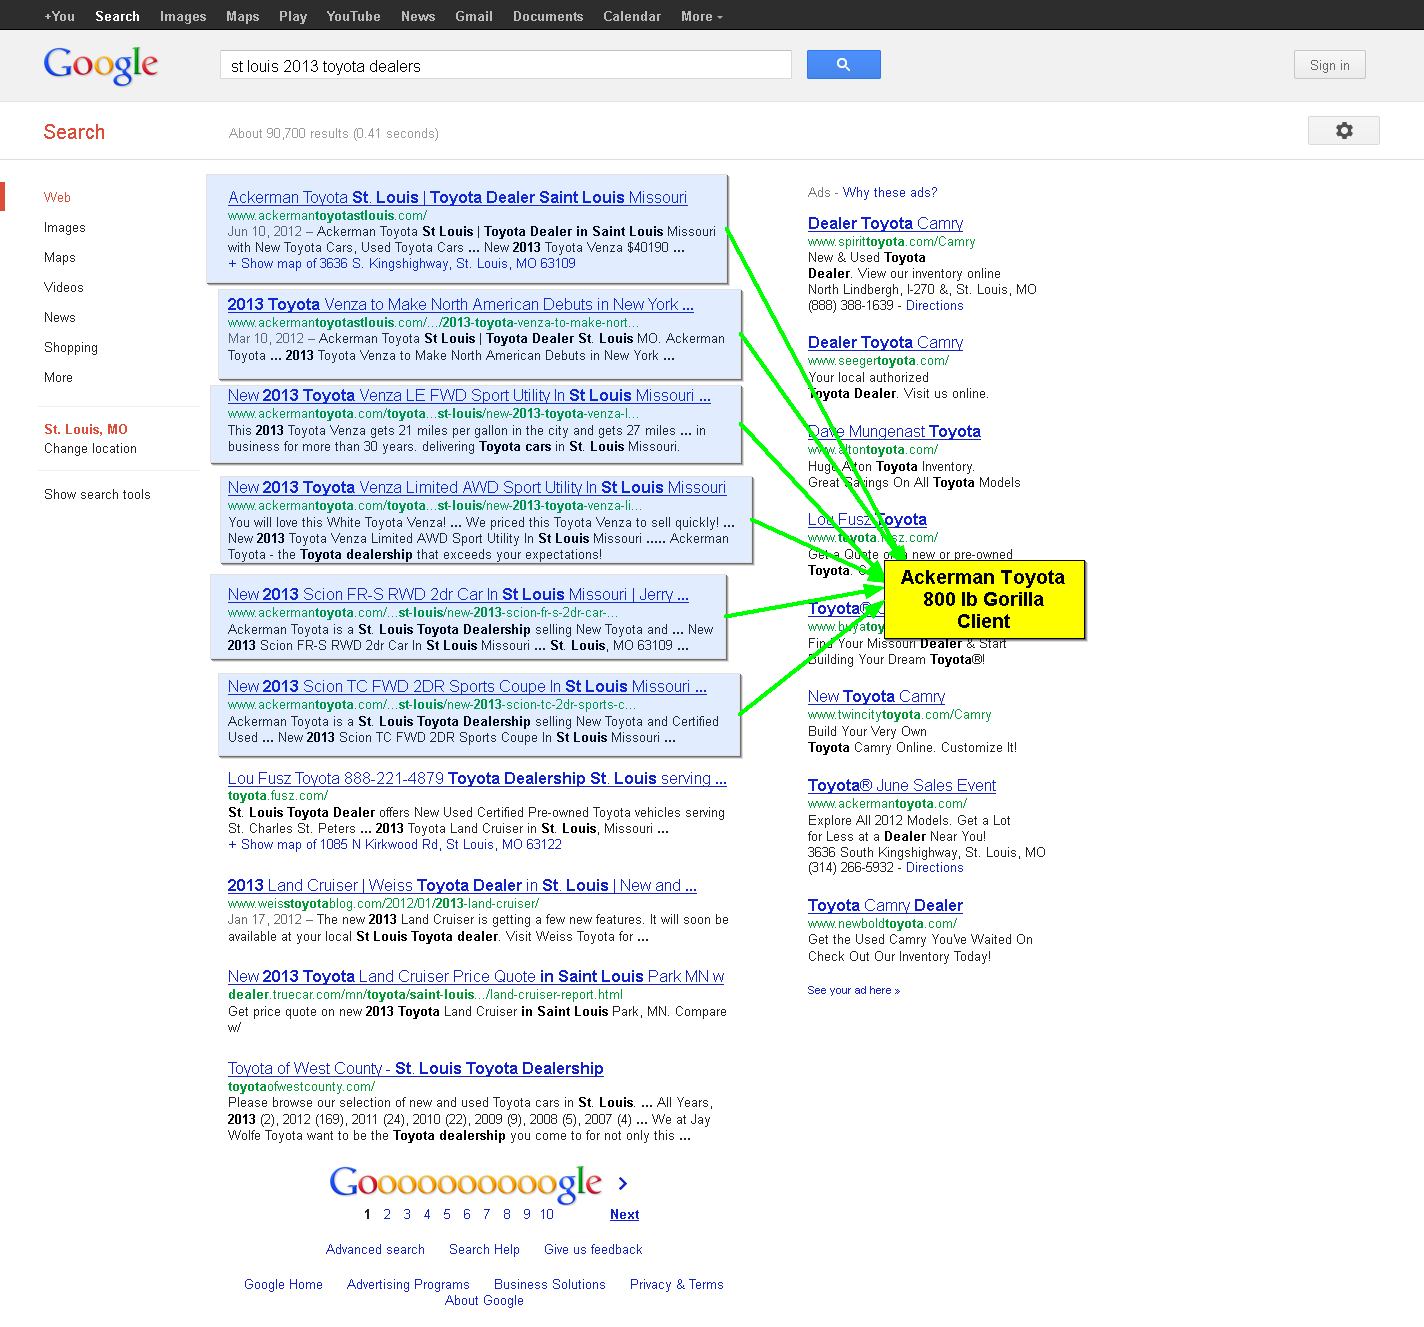Click into the search query field
1424x1327 pixels.
(505, 65)
